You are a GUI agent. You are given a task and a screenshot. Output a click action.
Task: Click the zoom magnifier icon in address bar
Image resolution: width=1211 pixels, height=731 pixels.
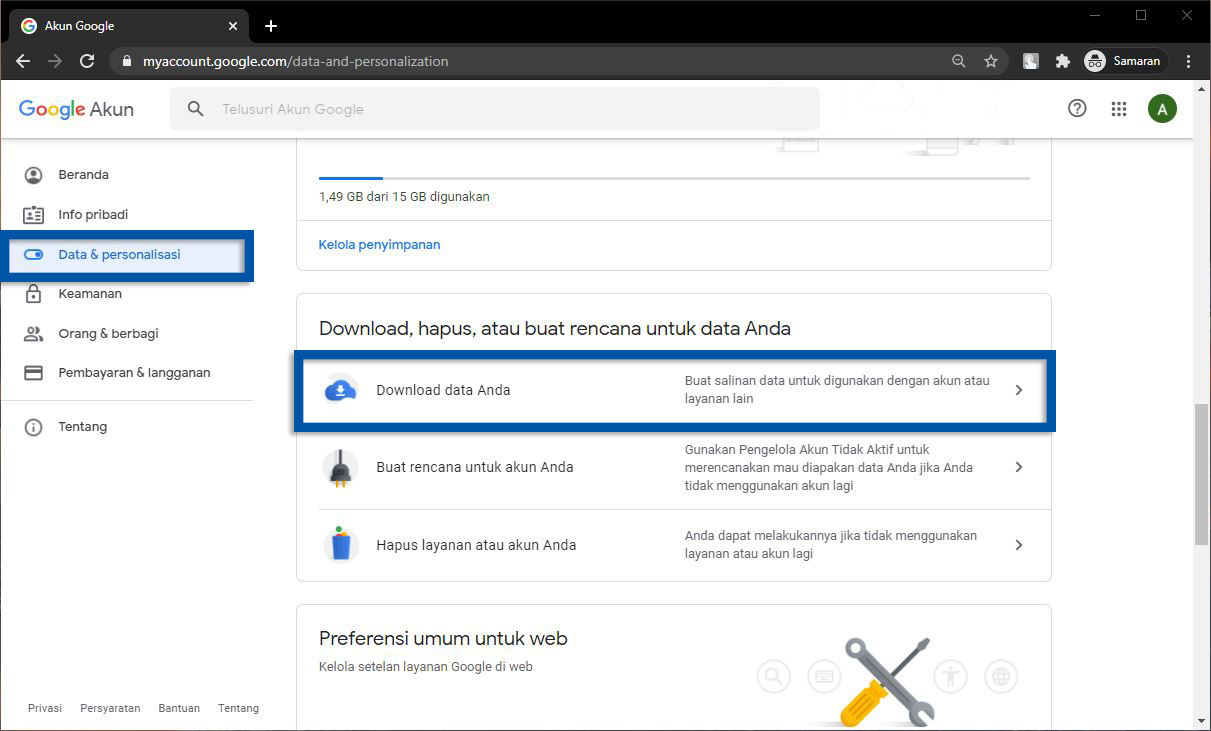[959, 61]
